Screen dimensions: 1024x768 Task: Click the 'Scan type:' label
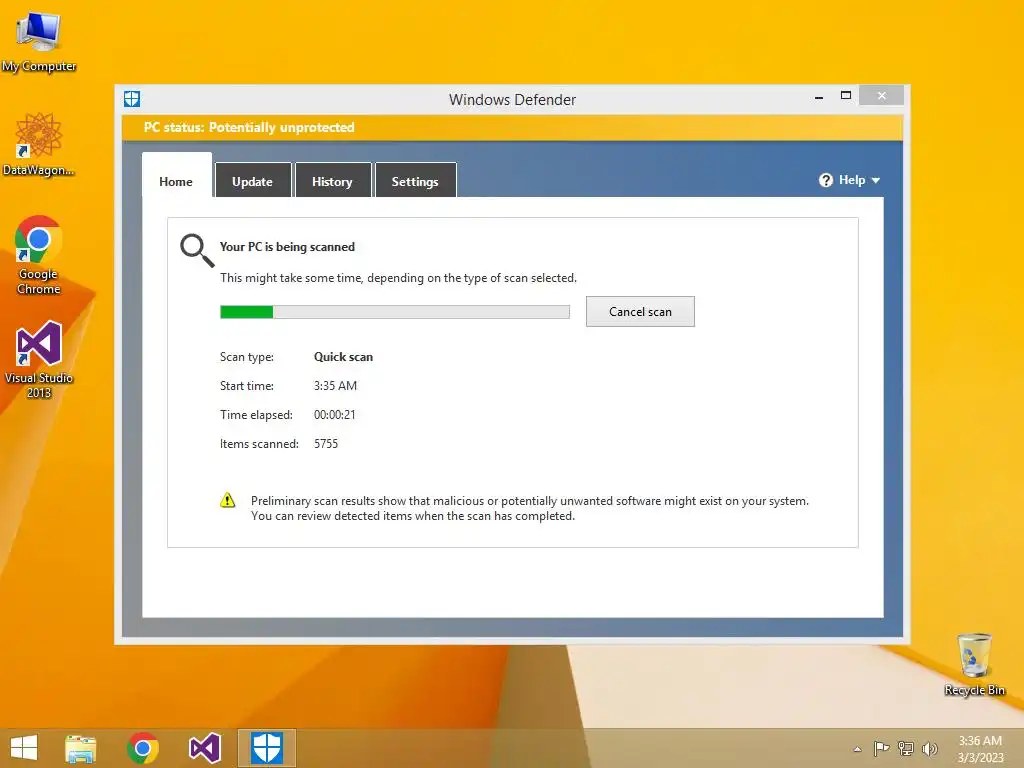(247, 357)
